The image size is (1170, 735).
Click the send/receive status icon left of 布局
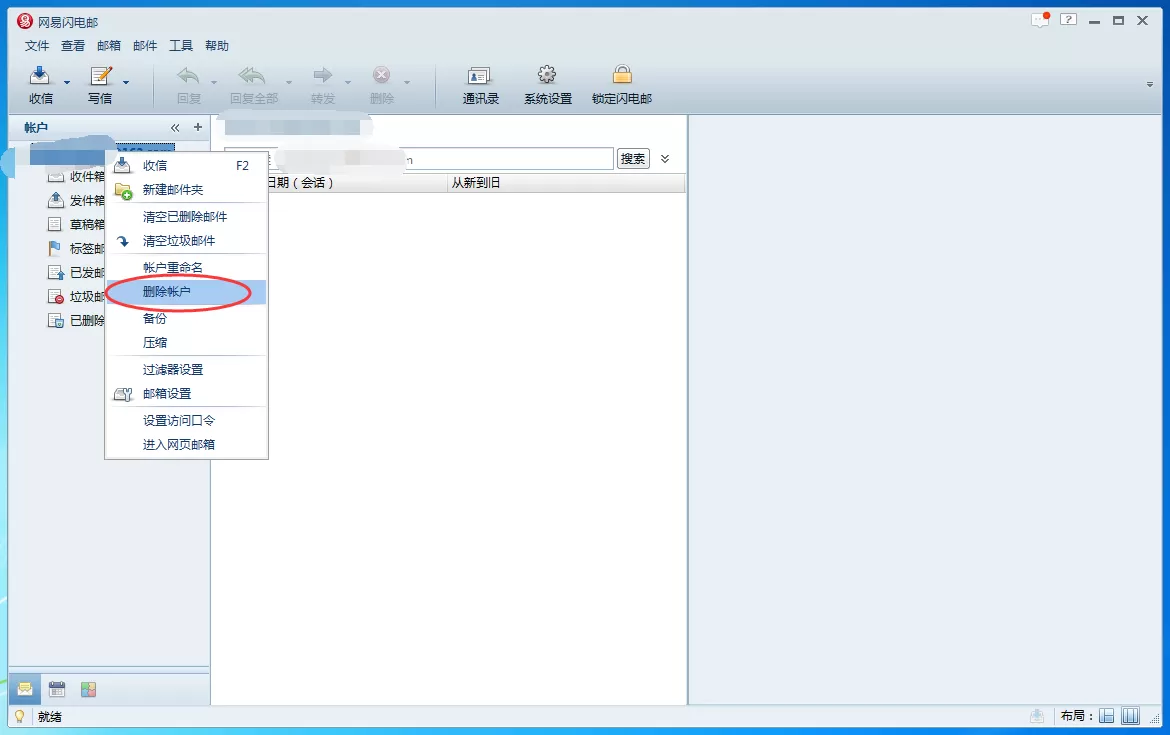point(1037,716)
